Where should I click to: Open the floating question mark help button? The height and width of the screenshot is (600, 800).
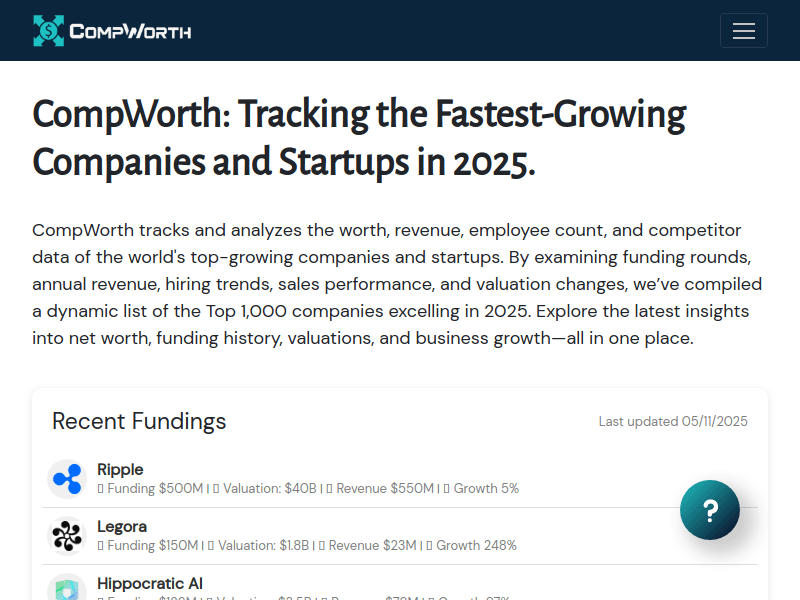pos(710,511)
